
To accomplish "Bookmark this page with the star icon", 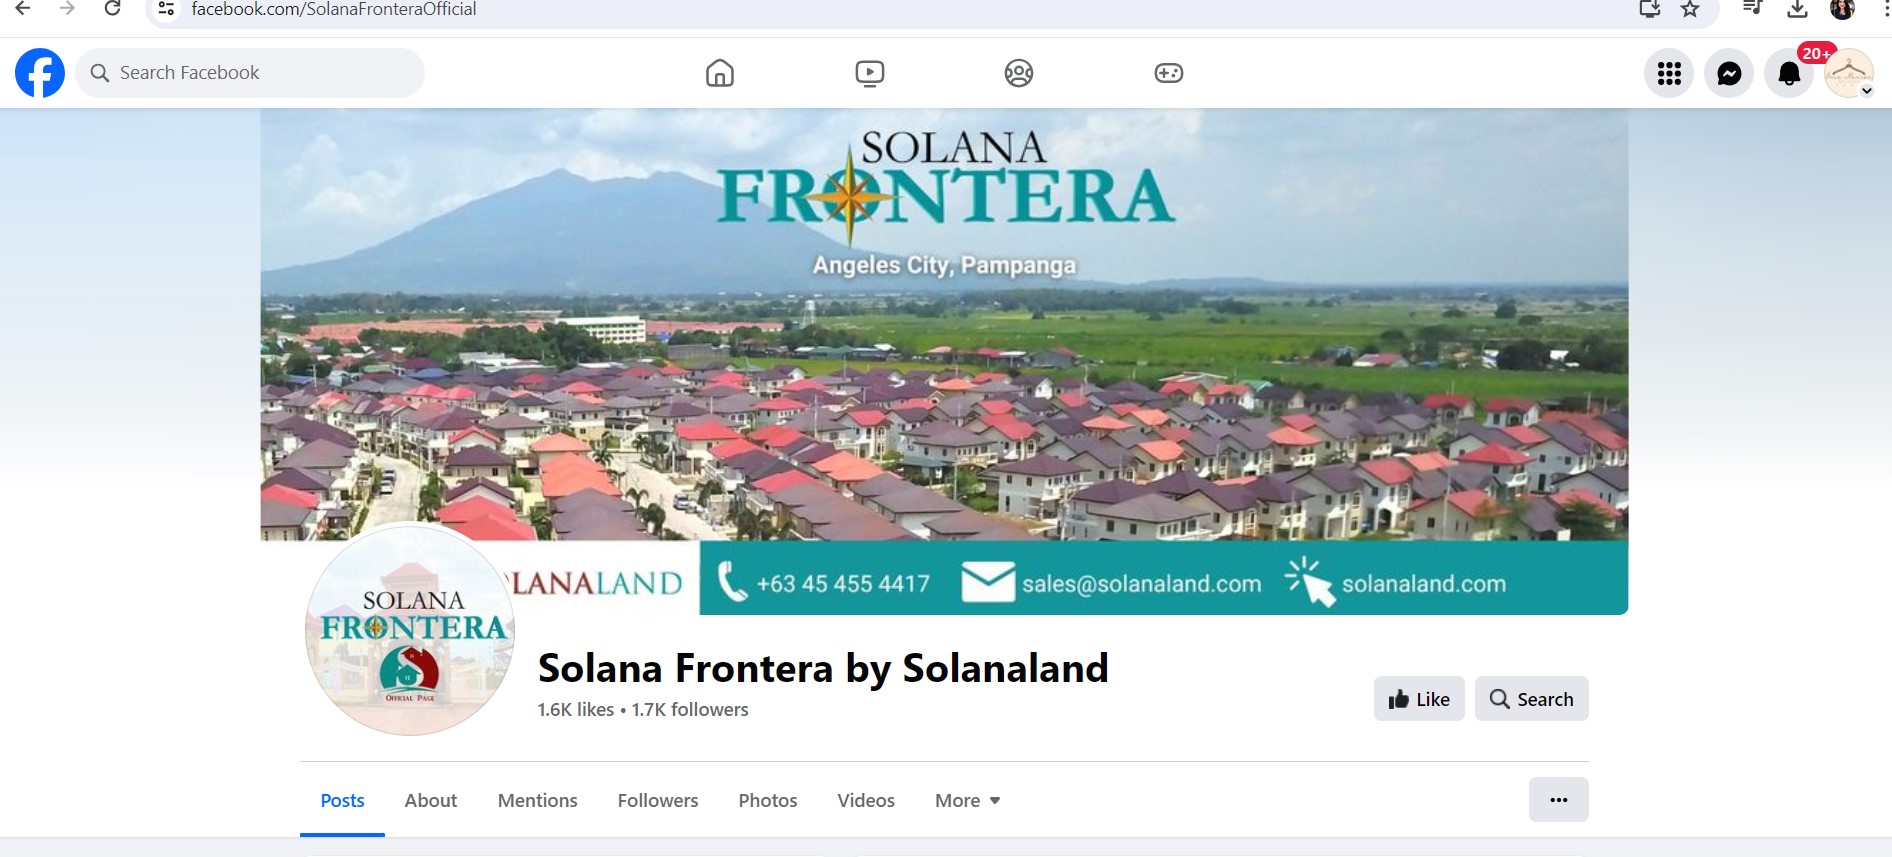I will click(1689, 10).
